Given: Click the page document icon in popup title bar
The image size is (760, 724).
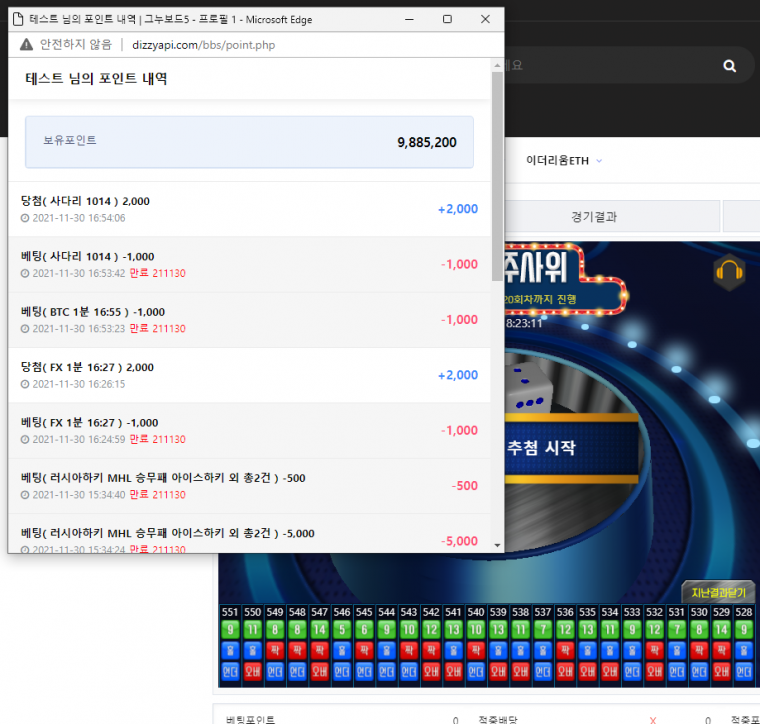Looking at the screenshot, I should [18, 19].
